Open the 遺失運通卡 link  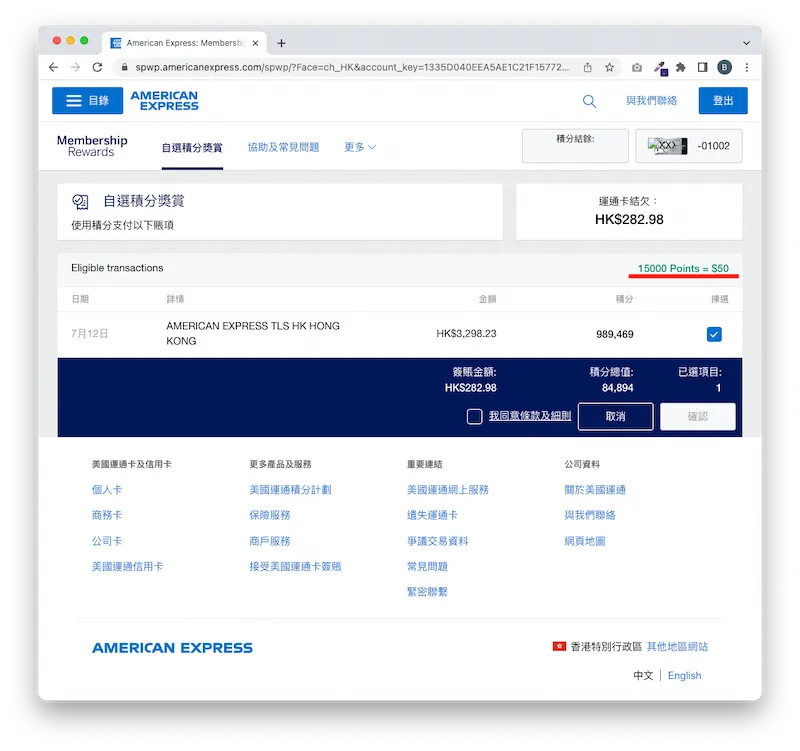coord(432,515)
